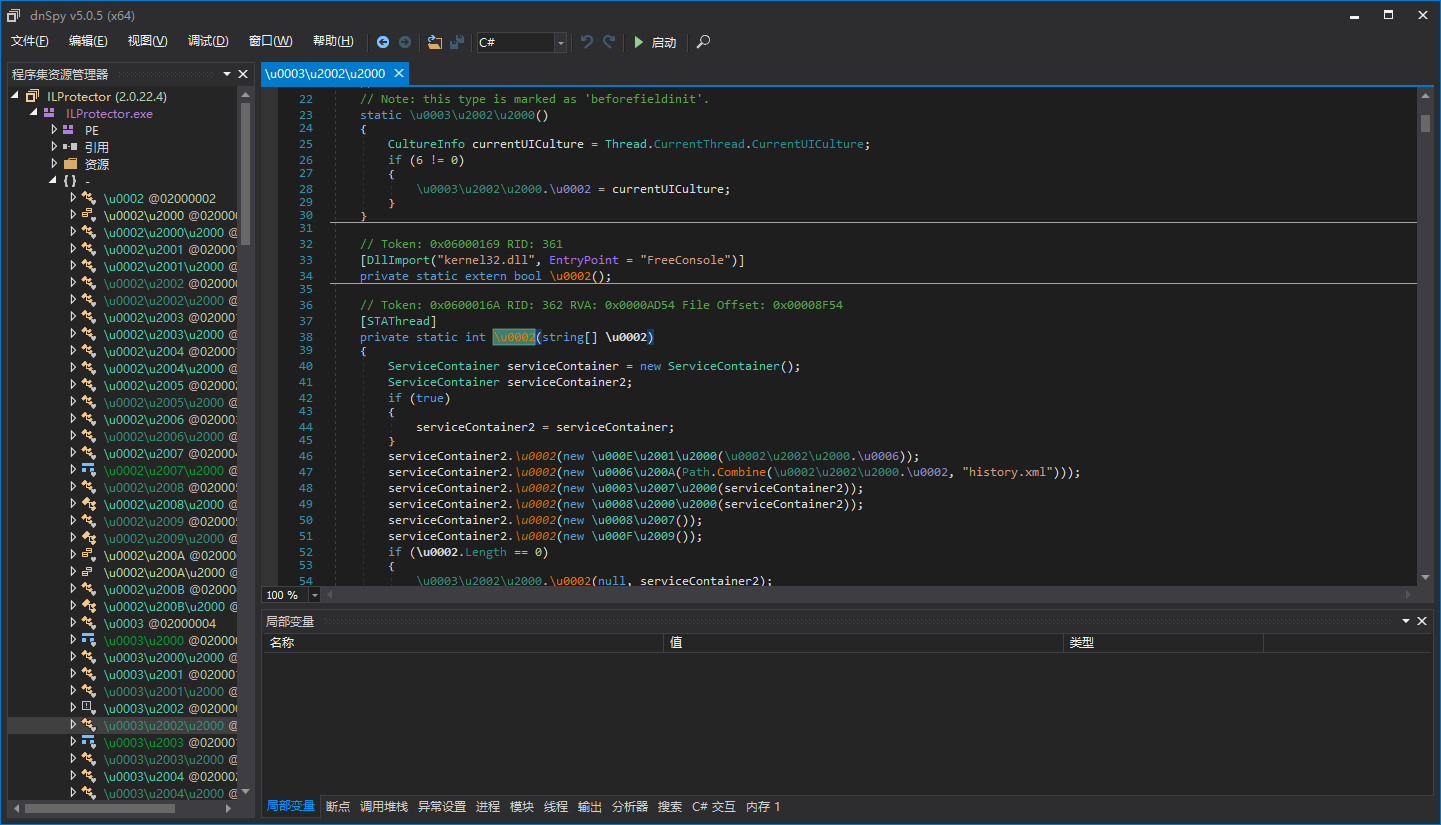Open search with the magnifier icon
1441x825 pixels.
coord(704,42)
